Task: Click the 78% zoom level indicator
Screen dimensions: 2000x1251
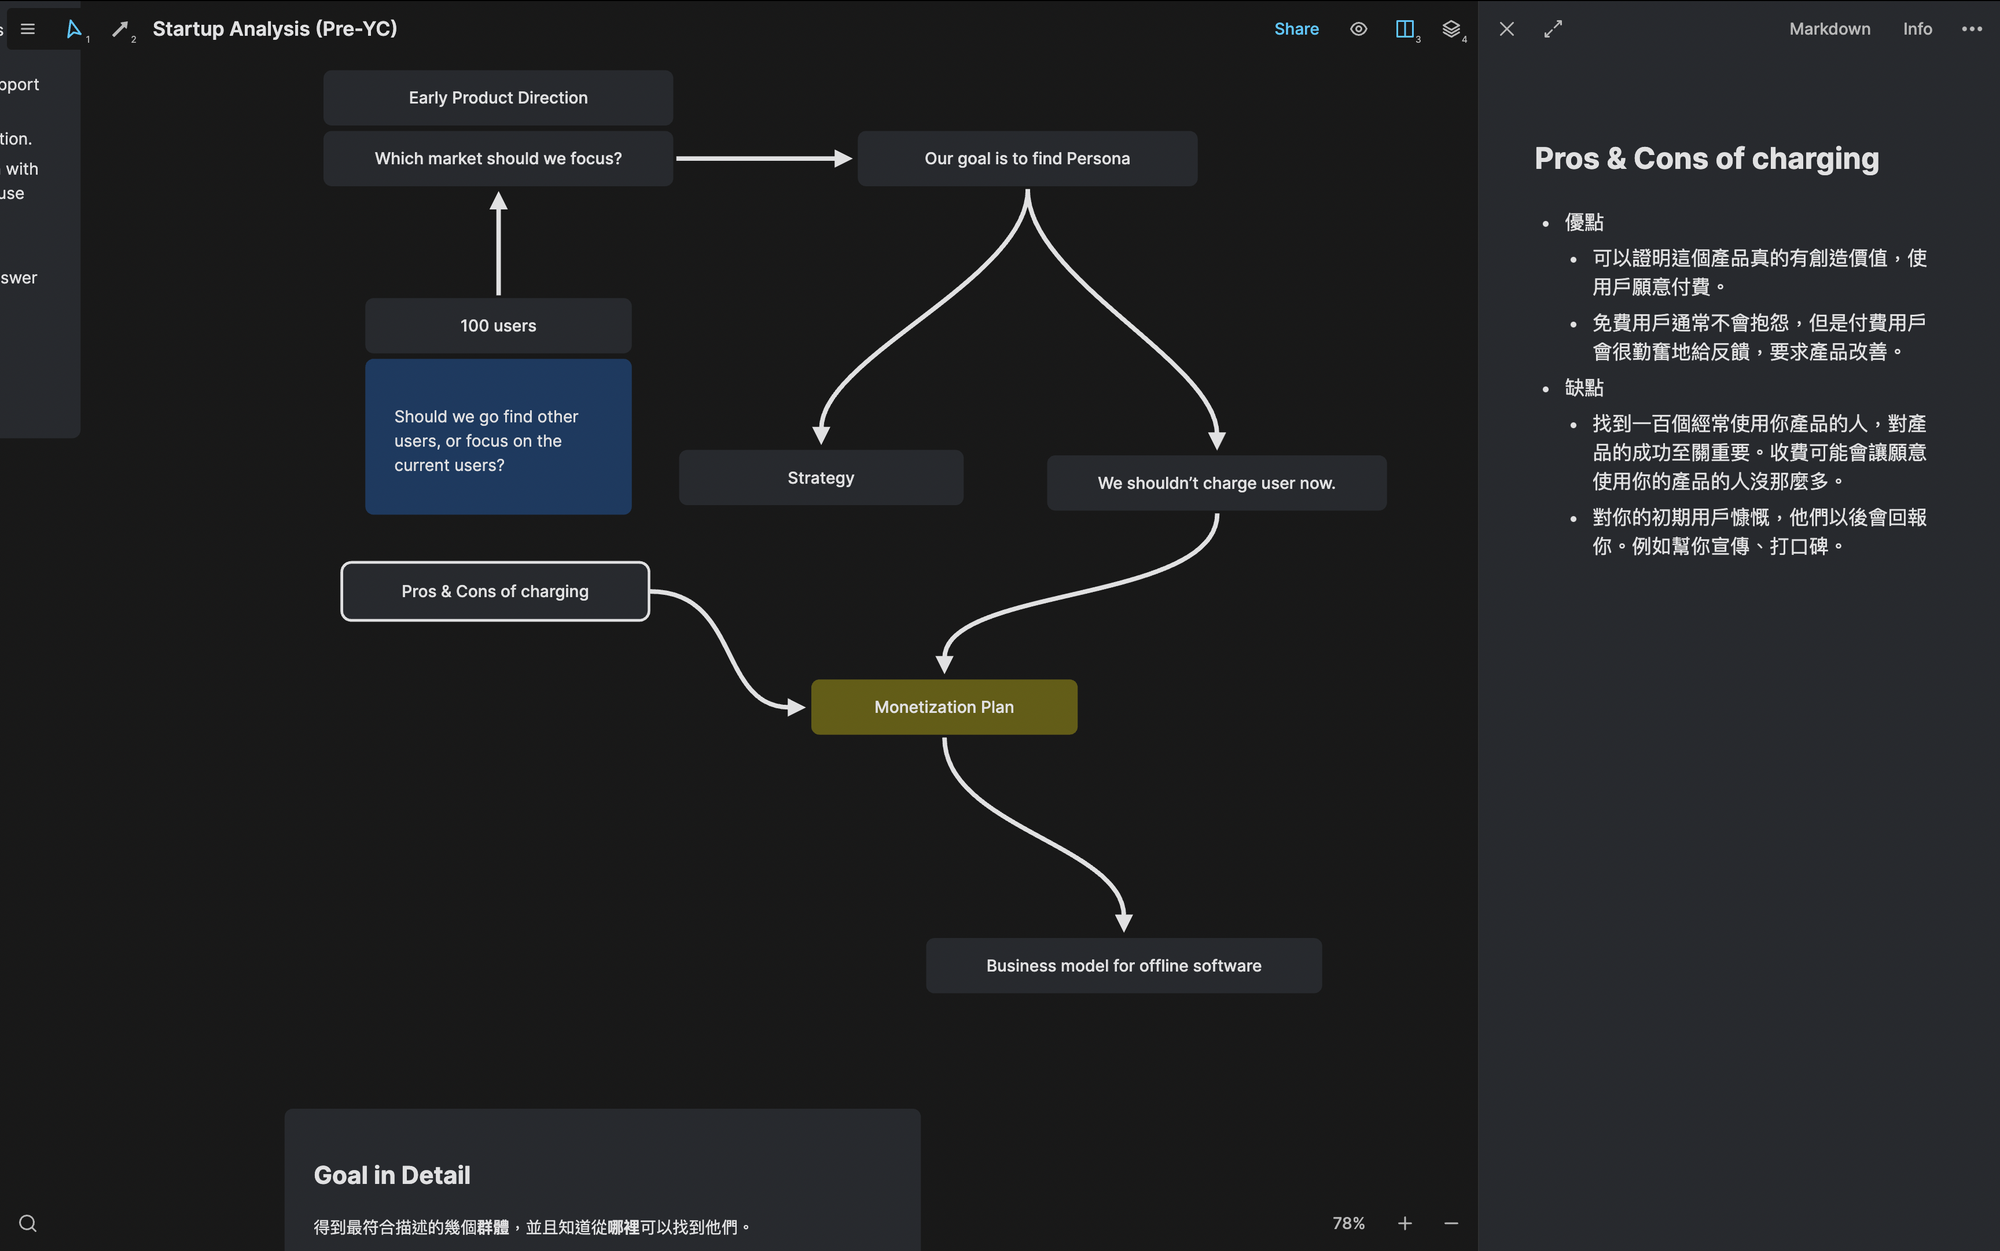Action: pos(1348,1223)
